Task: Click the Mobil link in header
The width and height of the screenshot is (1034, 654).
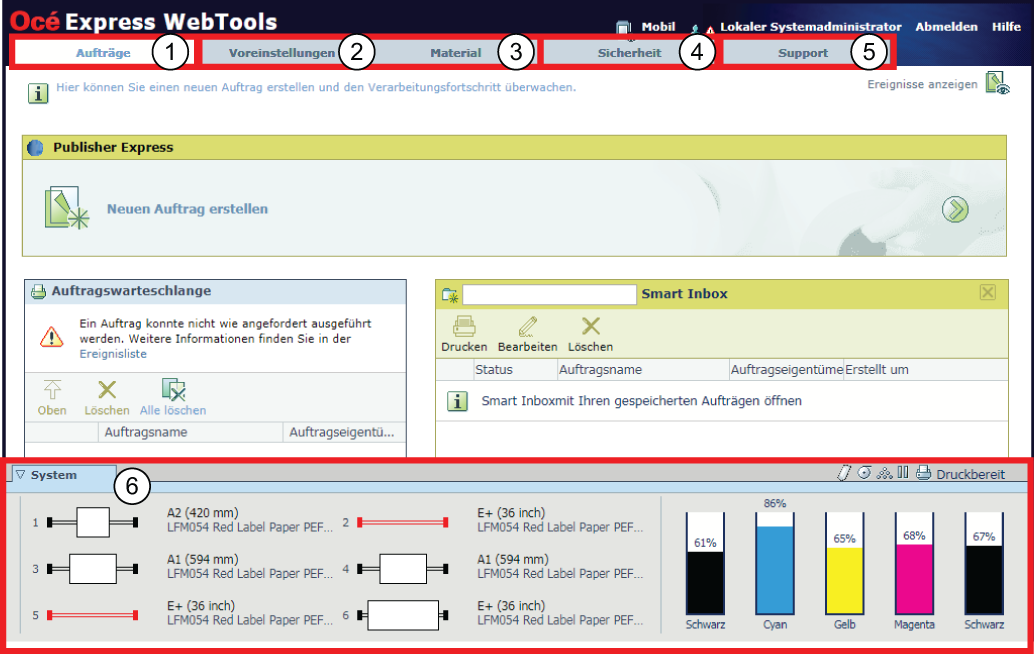Action: click(658, 27)
